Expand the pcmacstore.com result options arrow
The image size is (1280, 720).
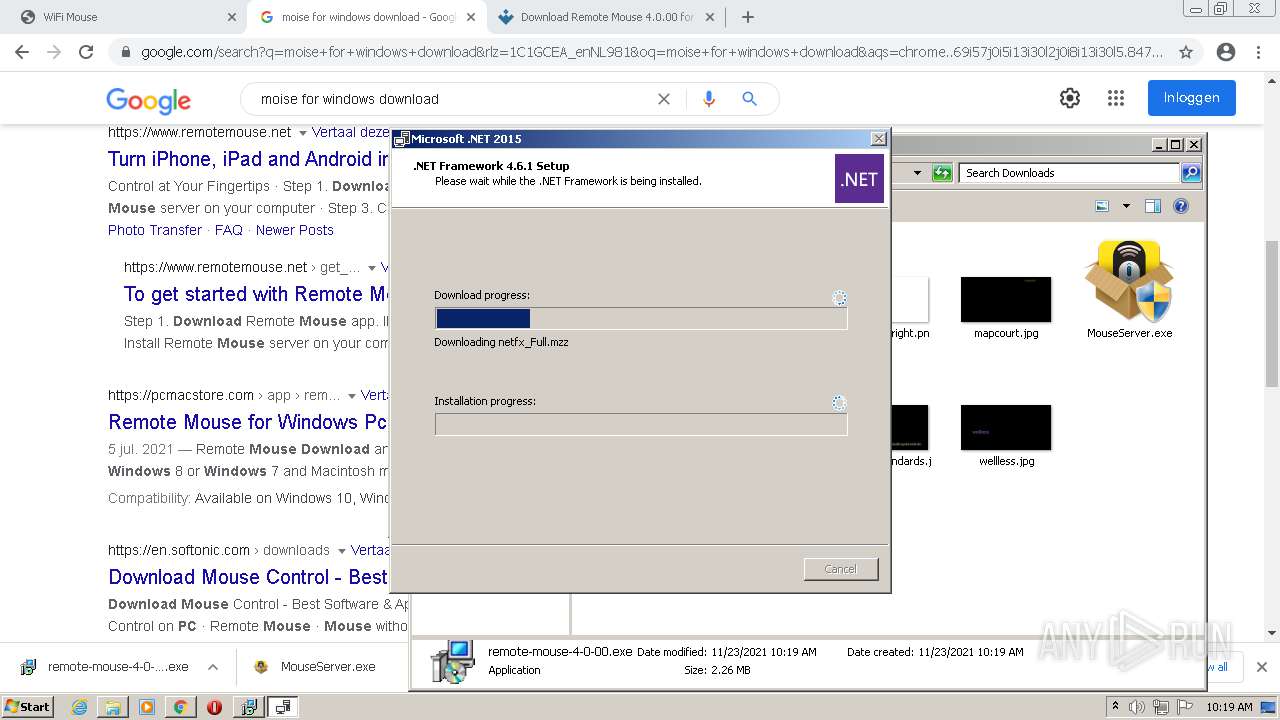tap(352, 396)
